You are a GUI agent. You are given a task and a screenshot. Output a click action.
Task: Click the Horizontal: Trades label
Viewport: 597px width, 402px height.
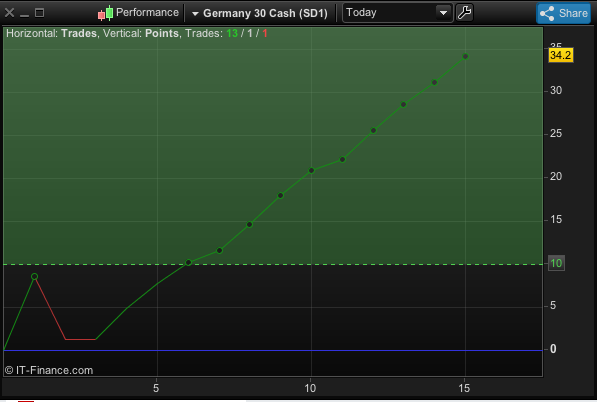(51, 34)
